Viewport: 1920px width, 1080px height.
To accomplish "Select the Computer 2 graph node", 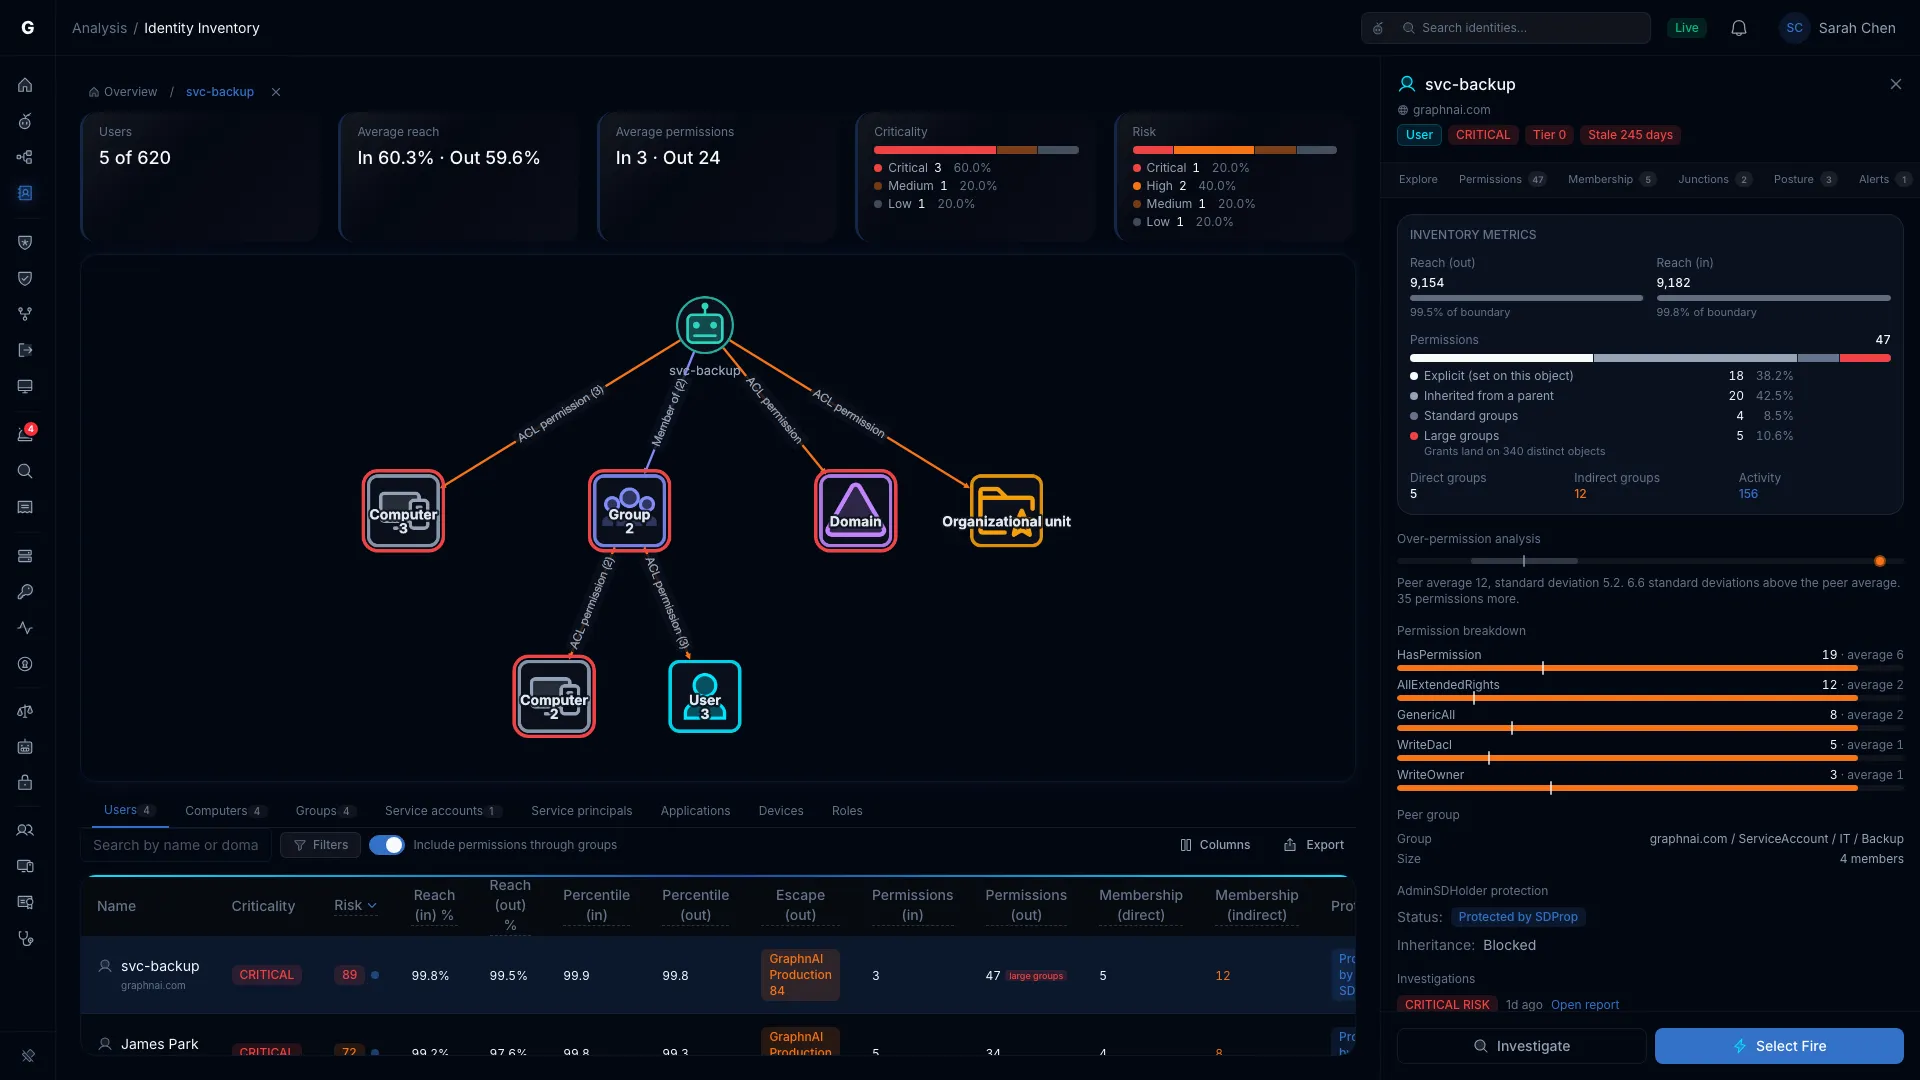I will pyautogui.click(x=554, y=697).
